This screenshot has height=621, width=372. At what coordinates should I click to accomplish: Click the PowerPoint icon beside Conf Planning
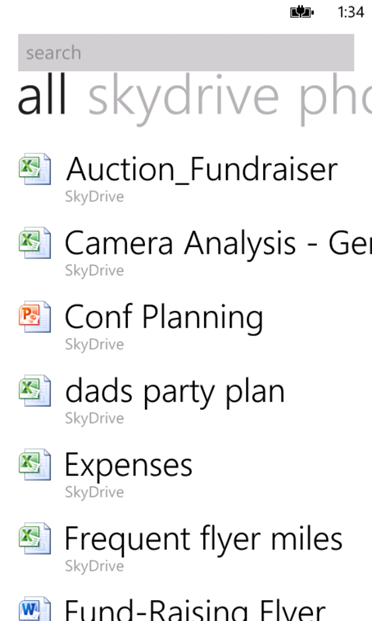(x=35, y=317)
